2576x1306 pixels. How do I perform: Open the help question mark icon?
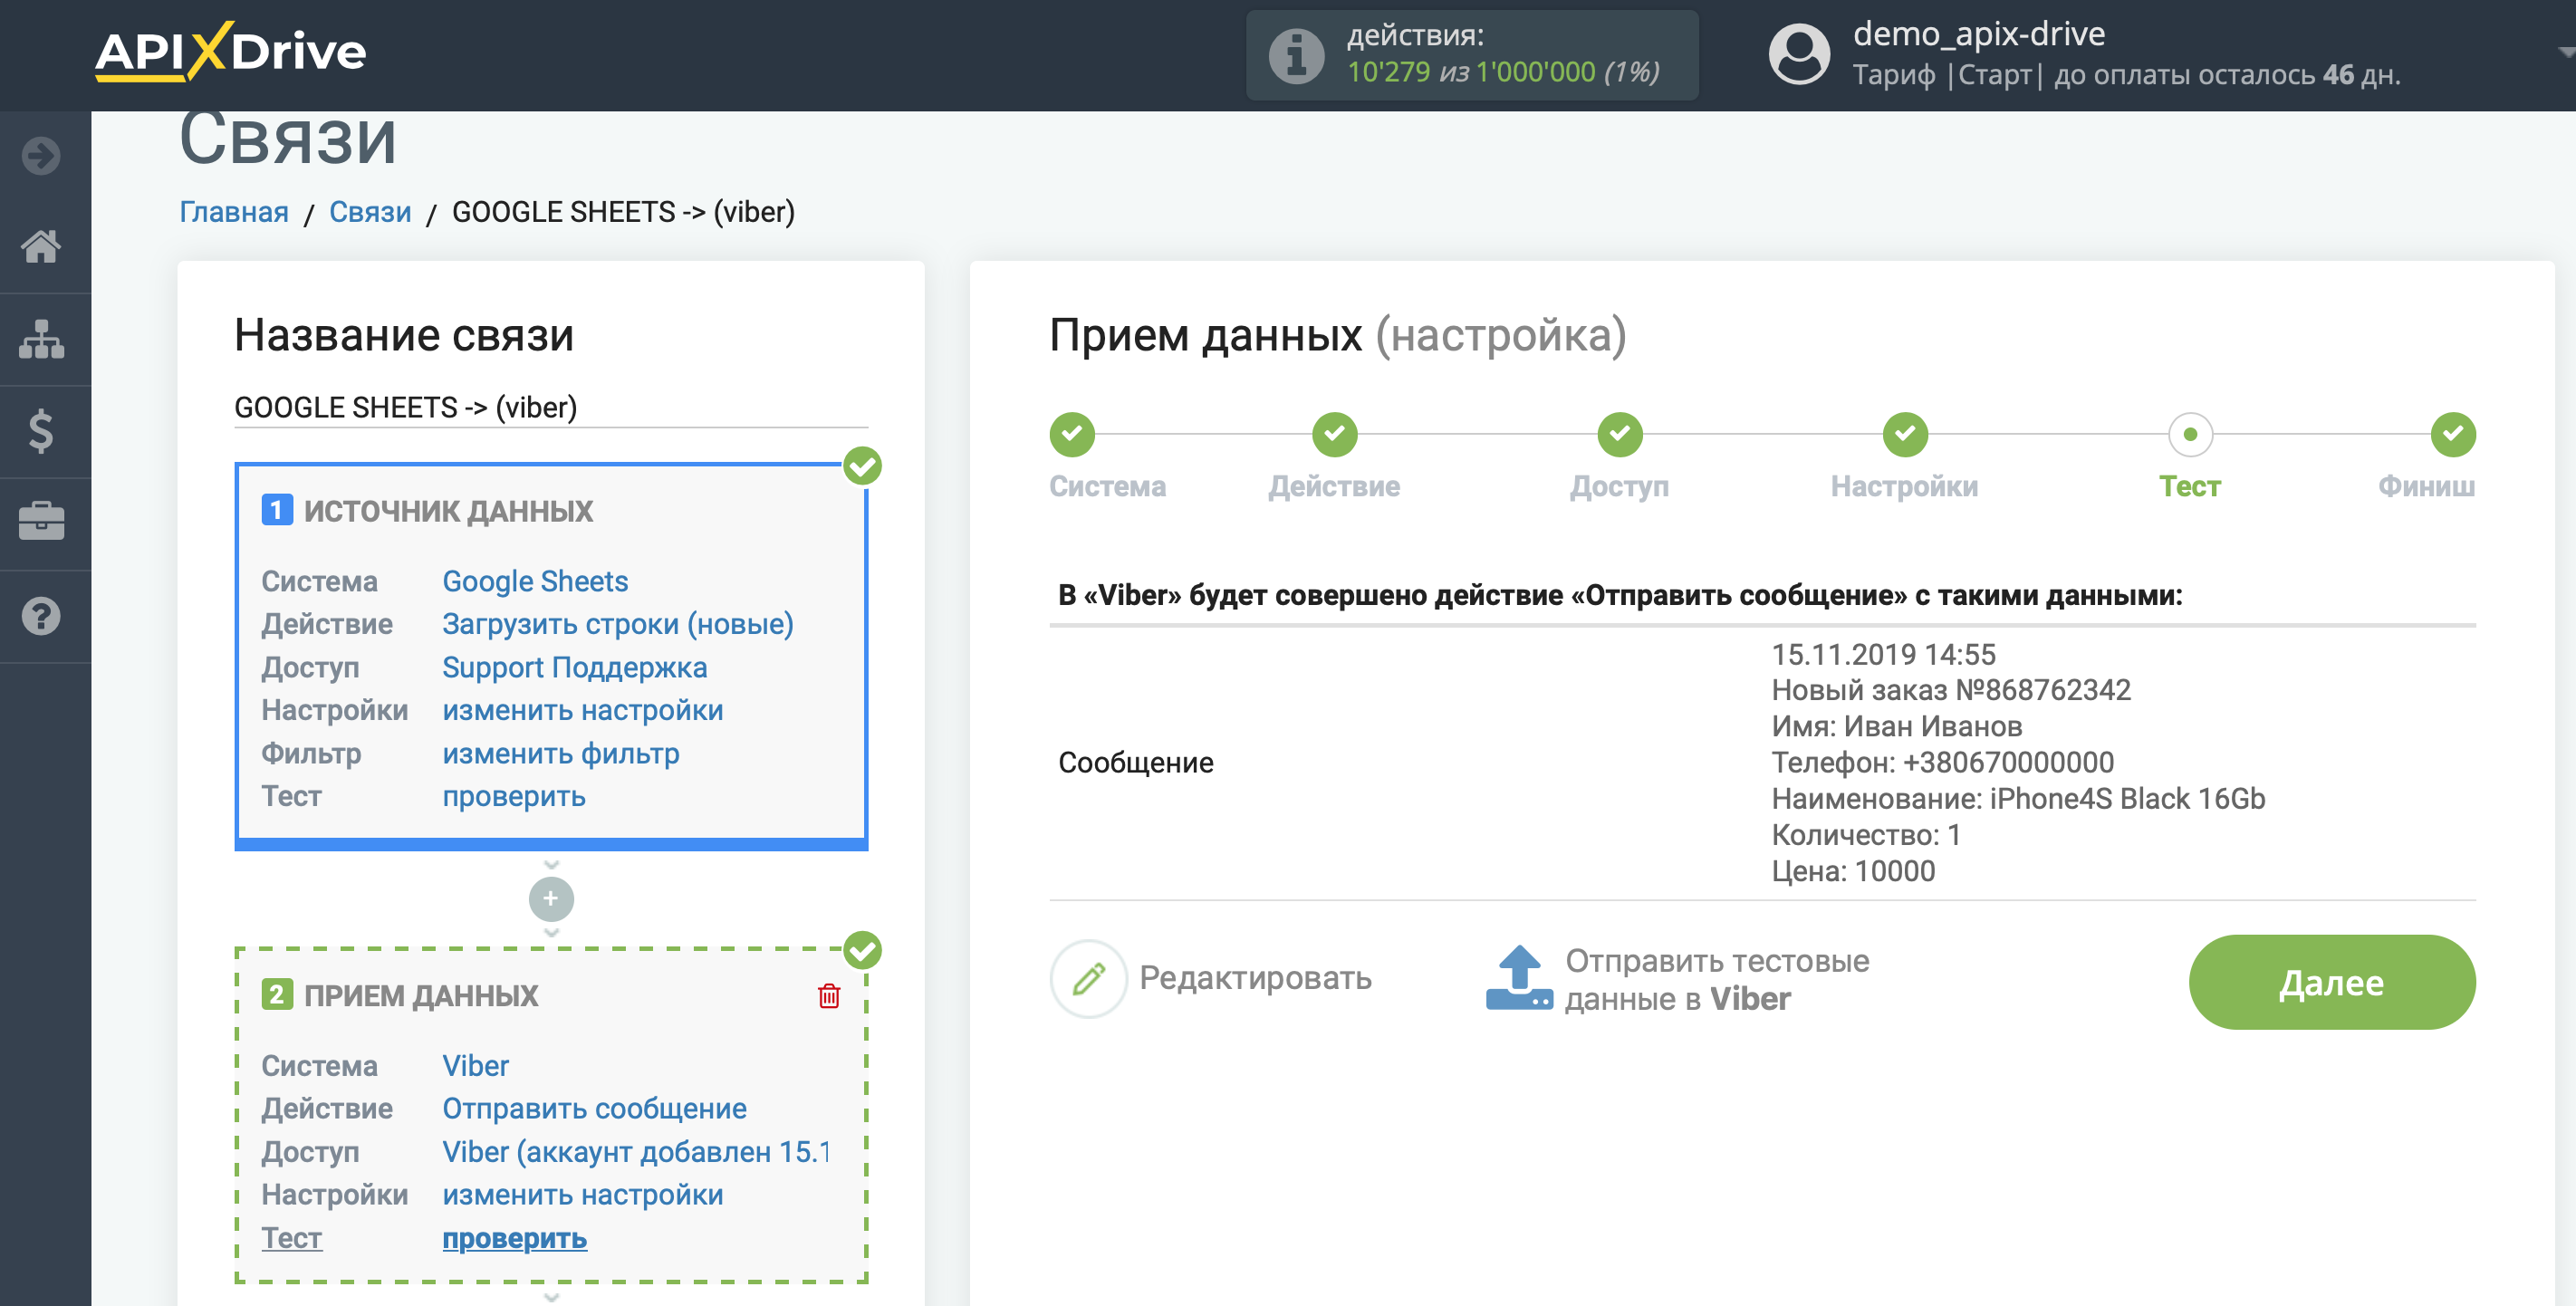(x=41, y=616)
